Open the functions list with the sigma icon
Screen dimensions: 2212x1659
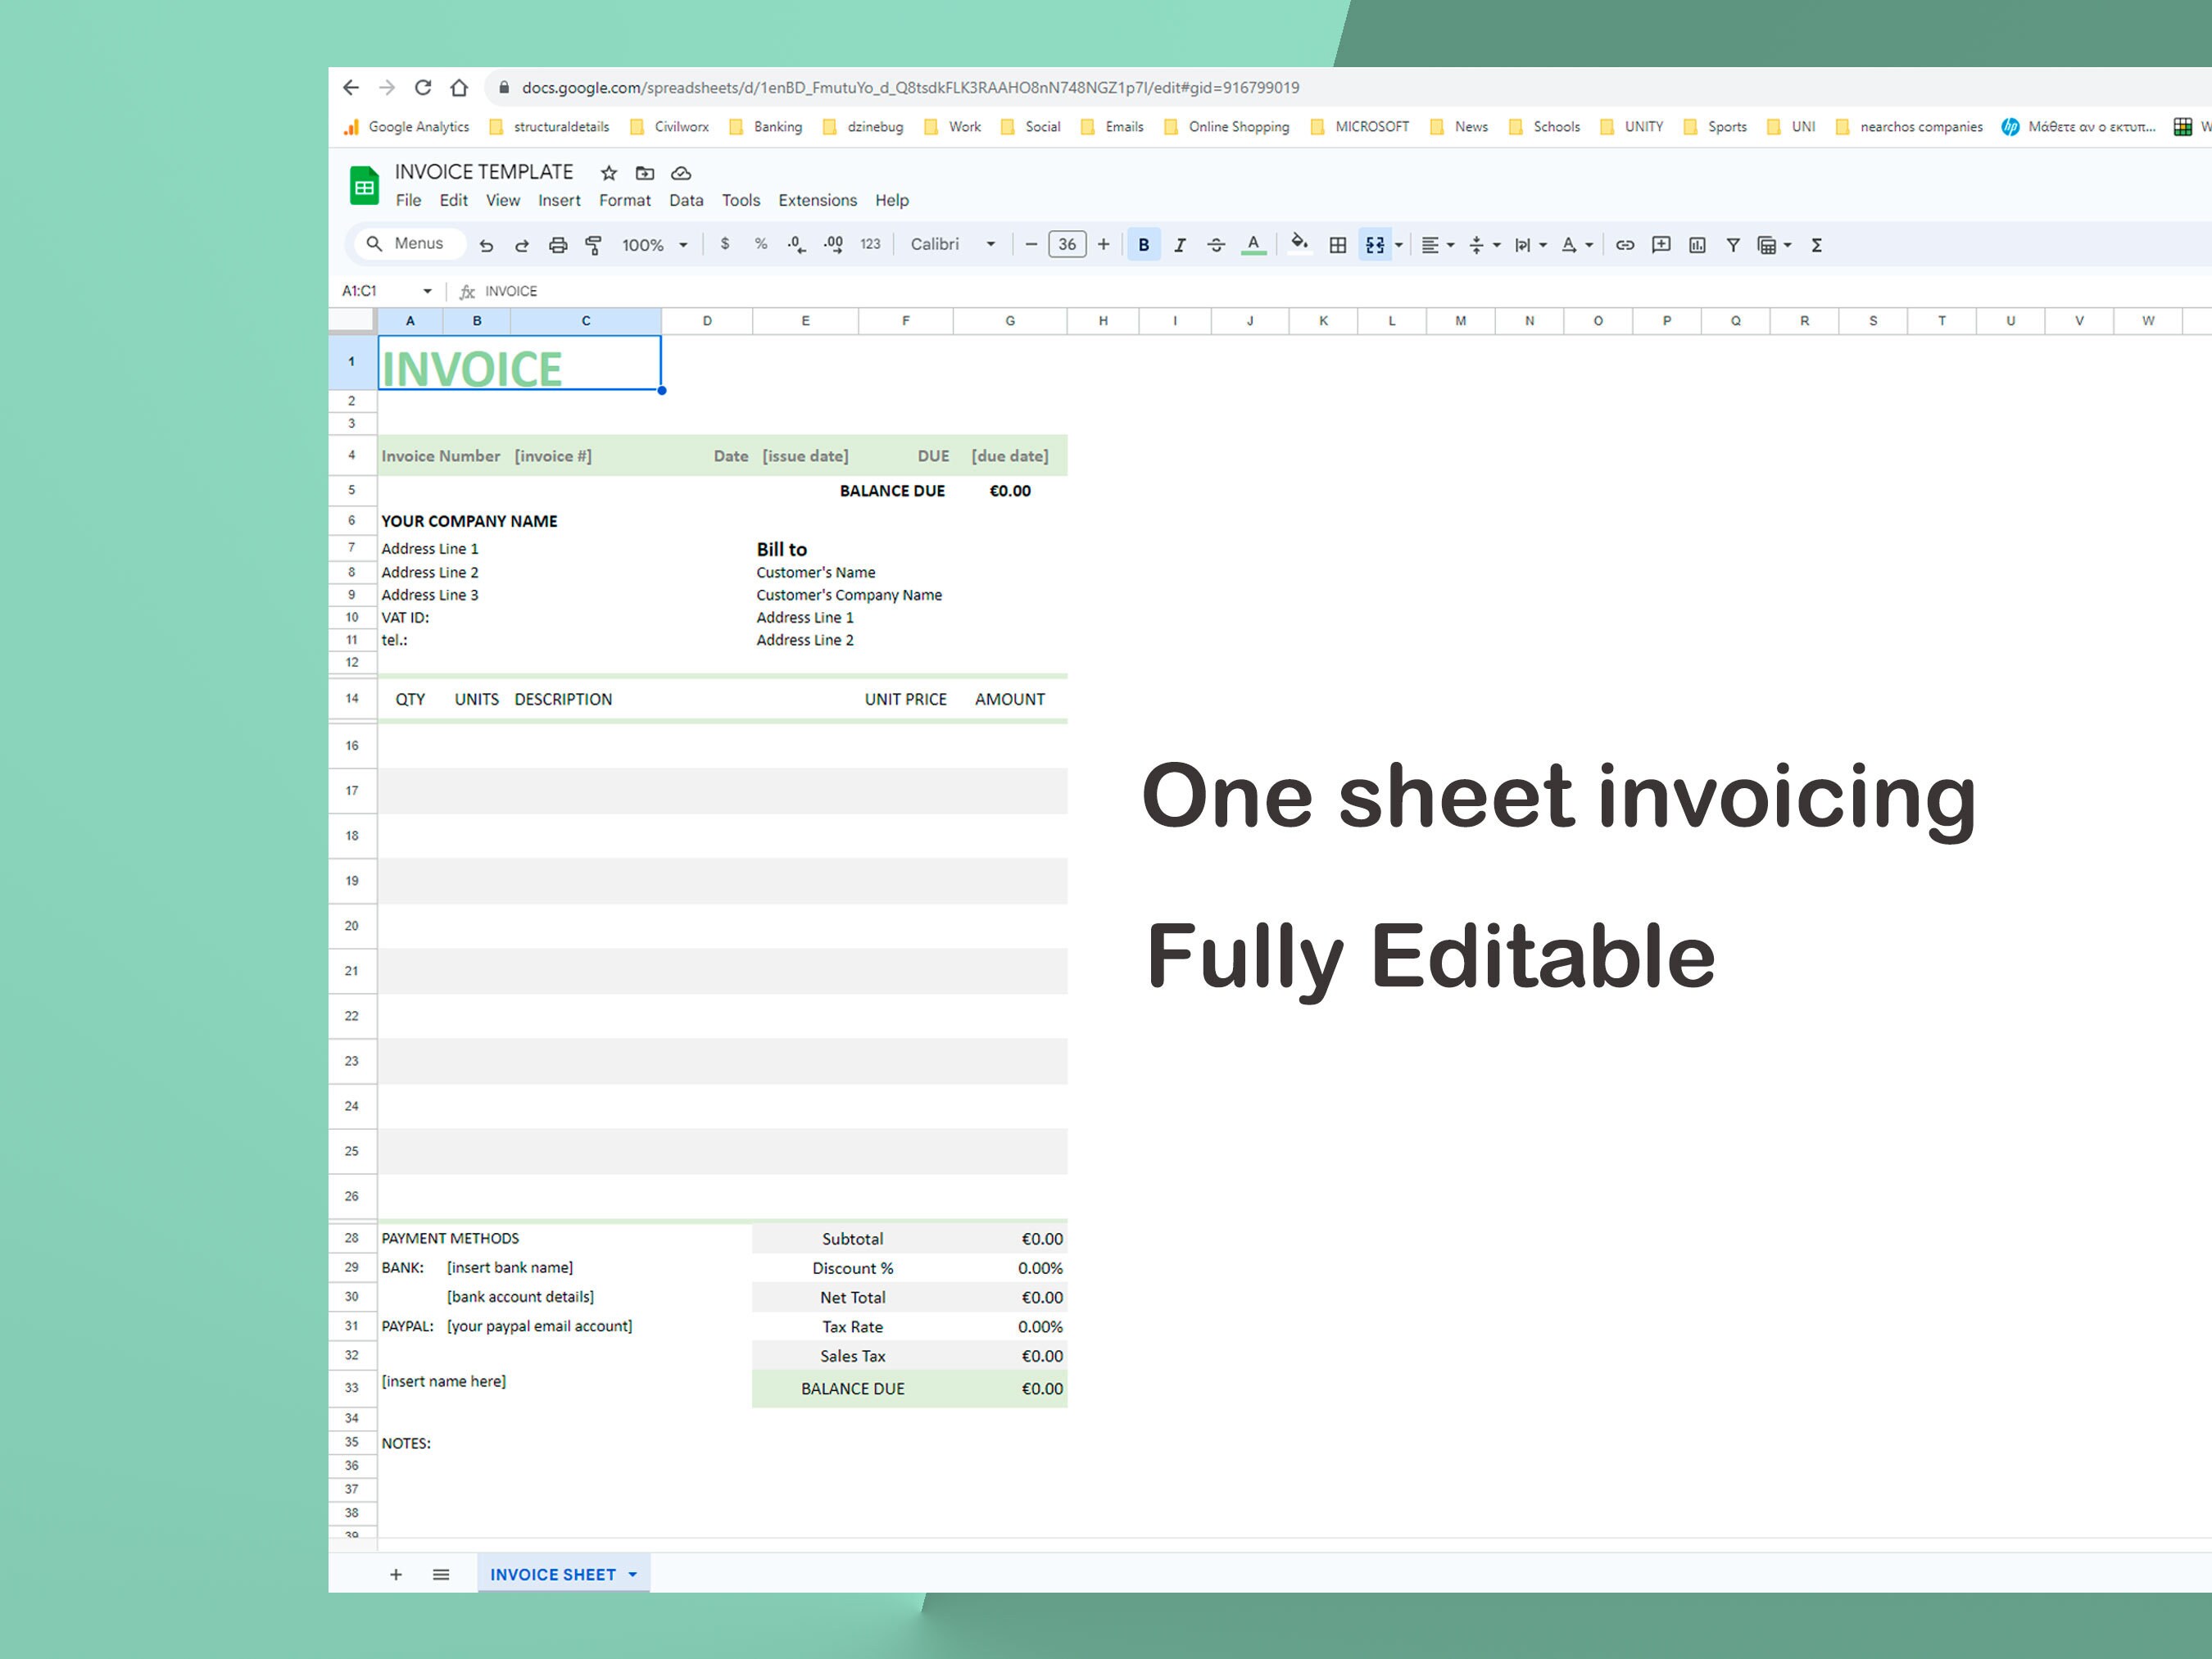tap(1815, 244)
